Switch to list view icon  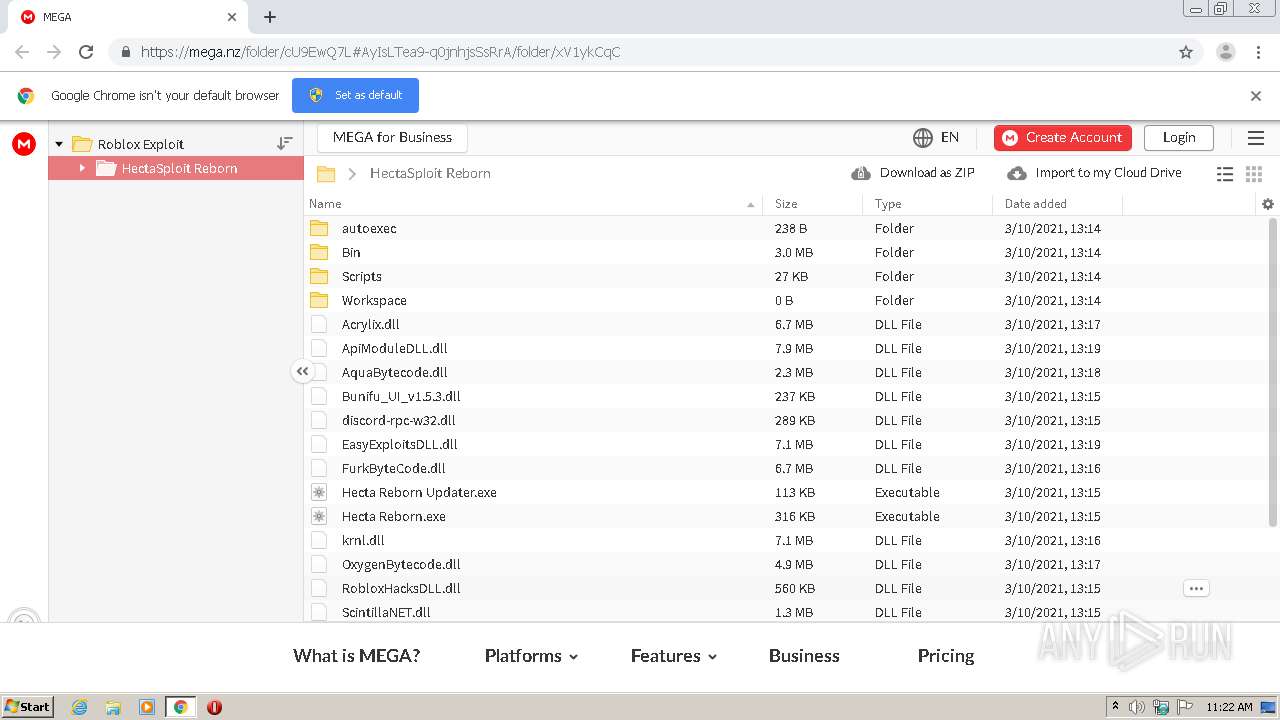pyautogui.click(x=1225, y=174)
